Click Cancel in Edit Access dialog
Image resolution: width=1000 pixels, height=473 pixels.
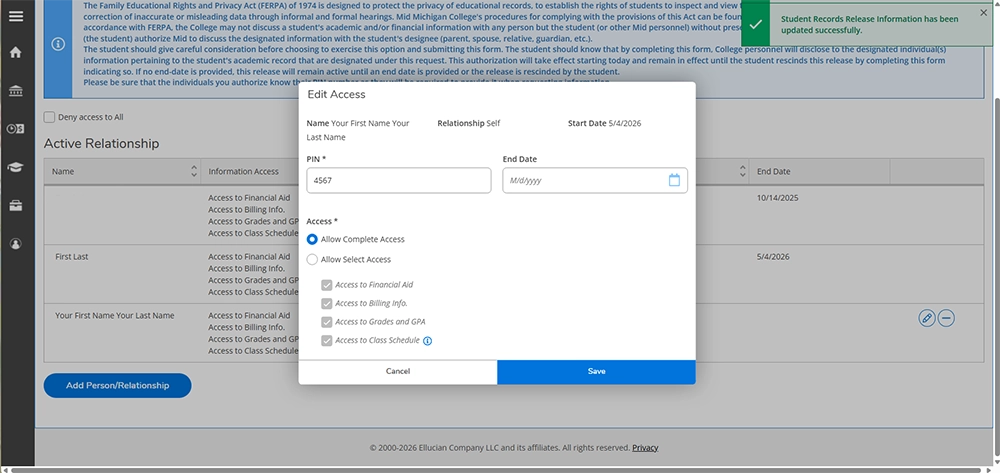coord(398,372)
